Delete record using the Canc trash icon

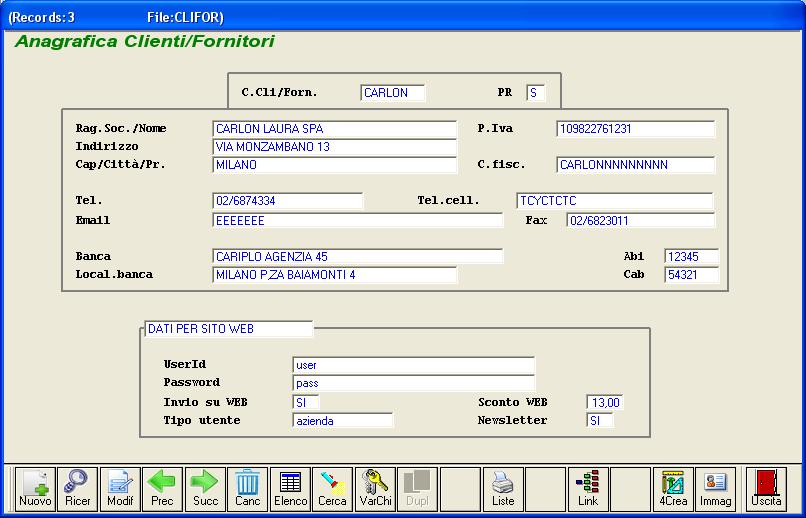[247, 489]
